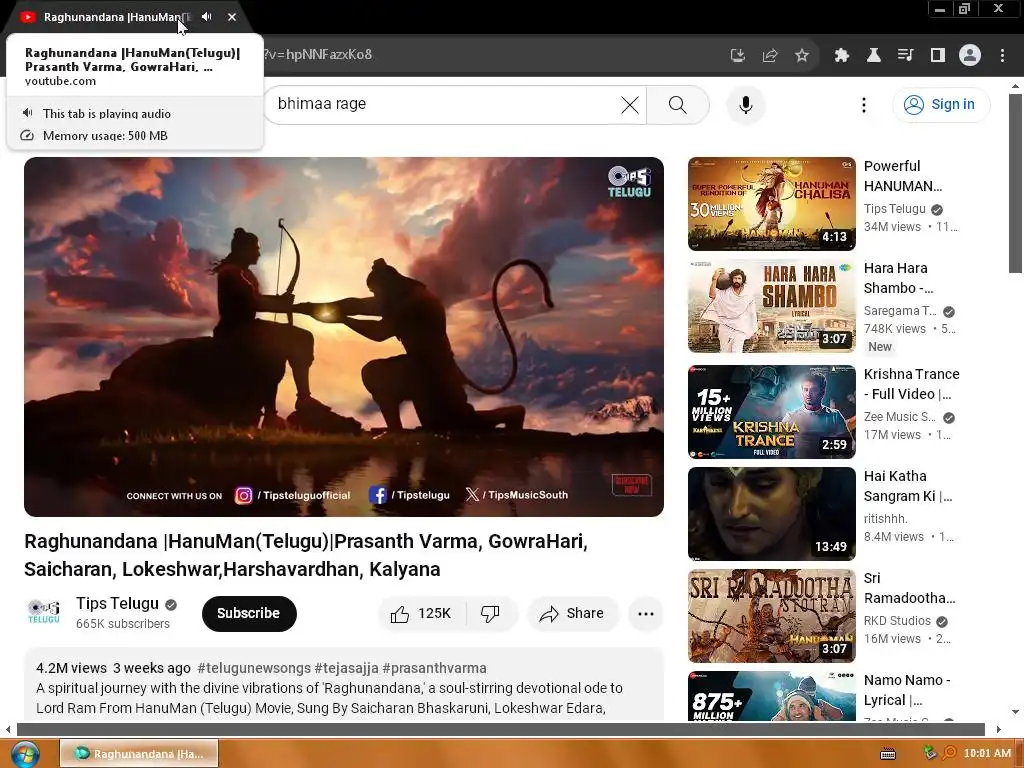
Task: Click the #tejasajja hashtag
Action: [x=346, y=668]
